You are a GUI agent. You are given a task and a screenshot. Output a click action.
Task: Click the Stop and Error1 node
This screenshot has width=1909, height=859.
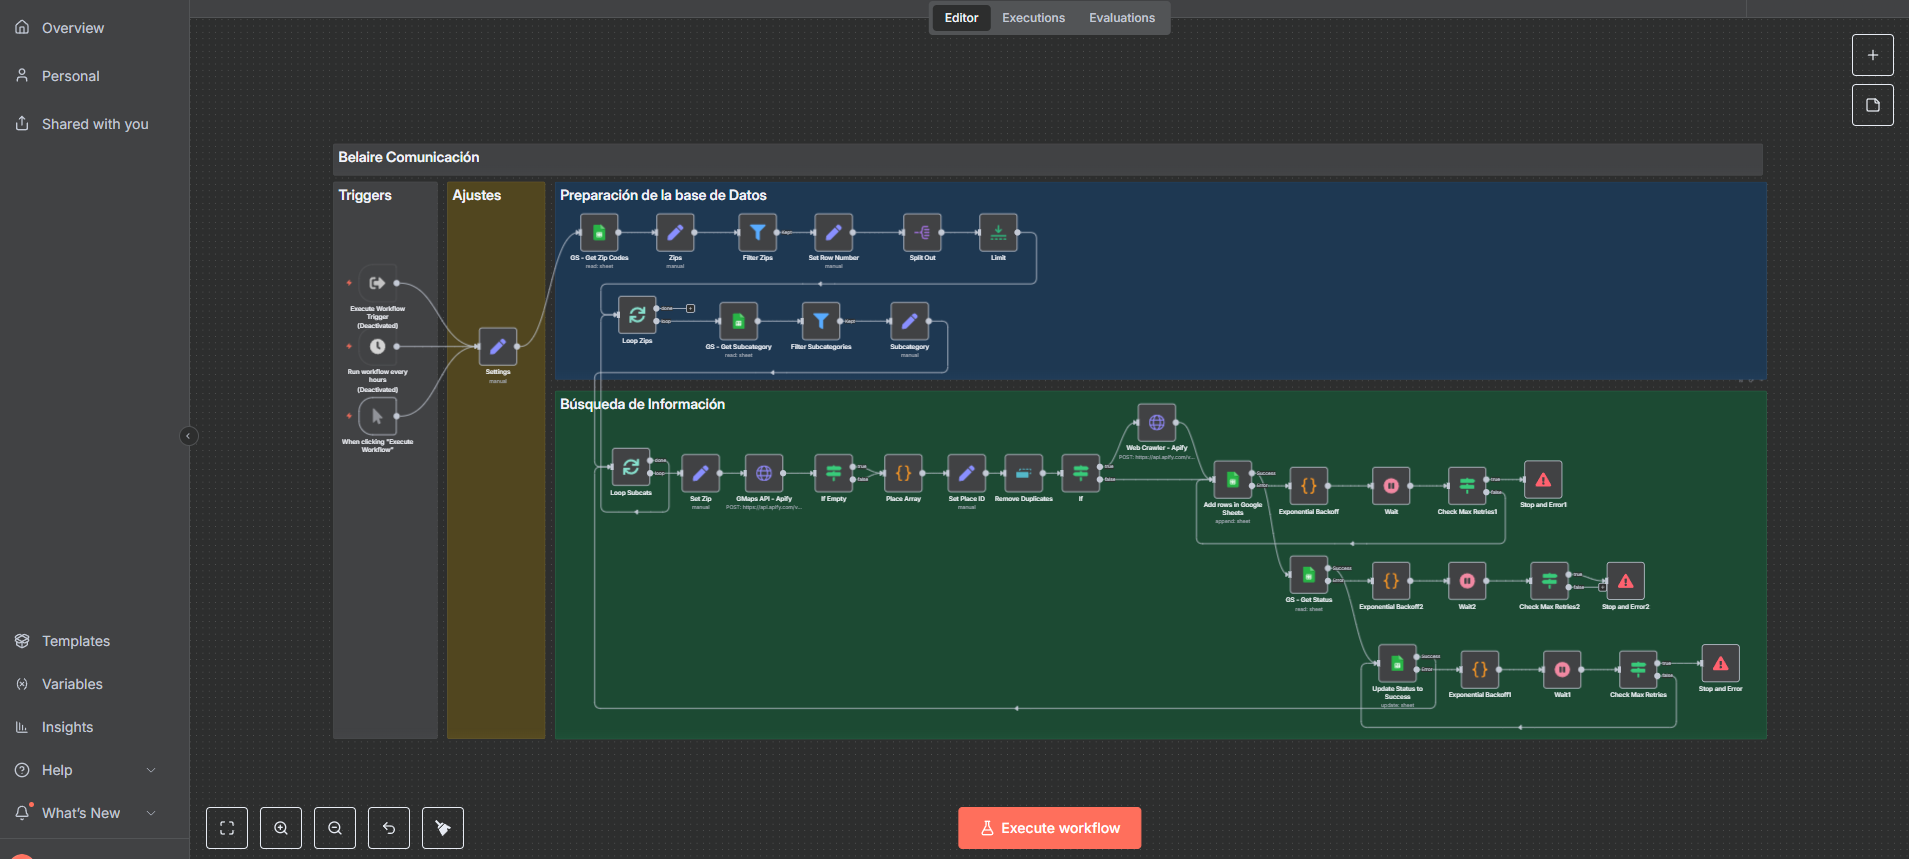click(x=1543, y=481)
